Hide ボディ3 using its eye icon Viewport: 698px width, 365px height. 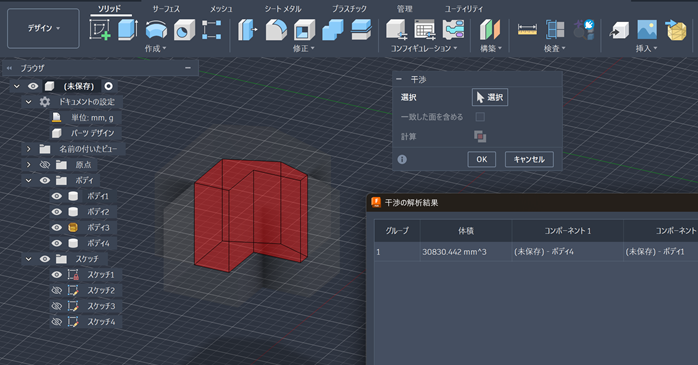pos(57,227)
